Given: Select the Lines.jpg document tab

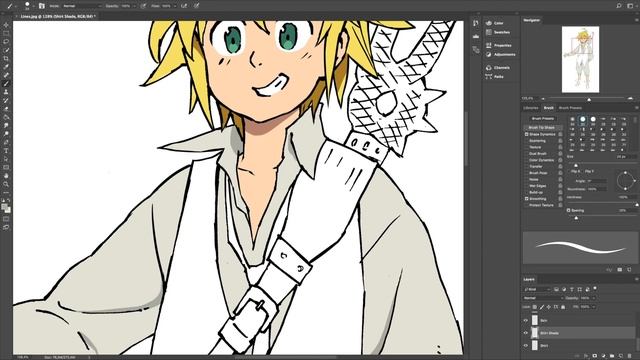Looking at the screenshot, I should [x=58, y=16].
